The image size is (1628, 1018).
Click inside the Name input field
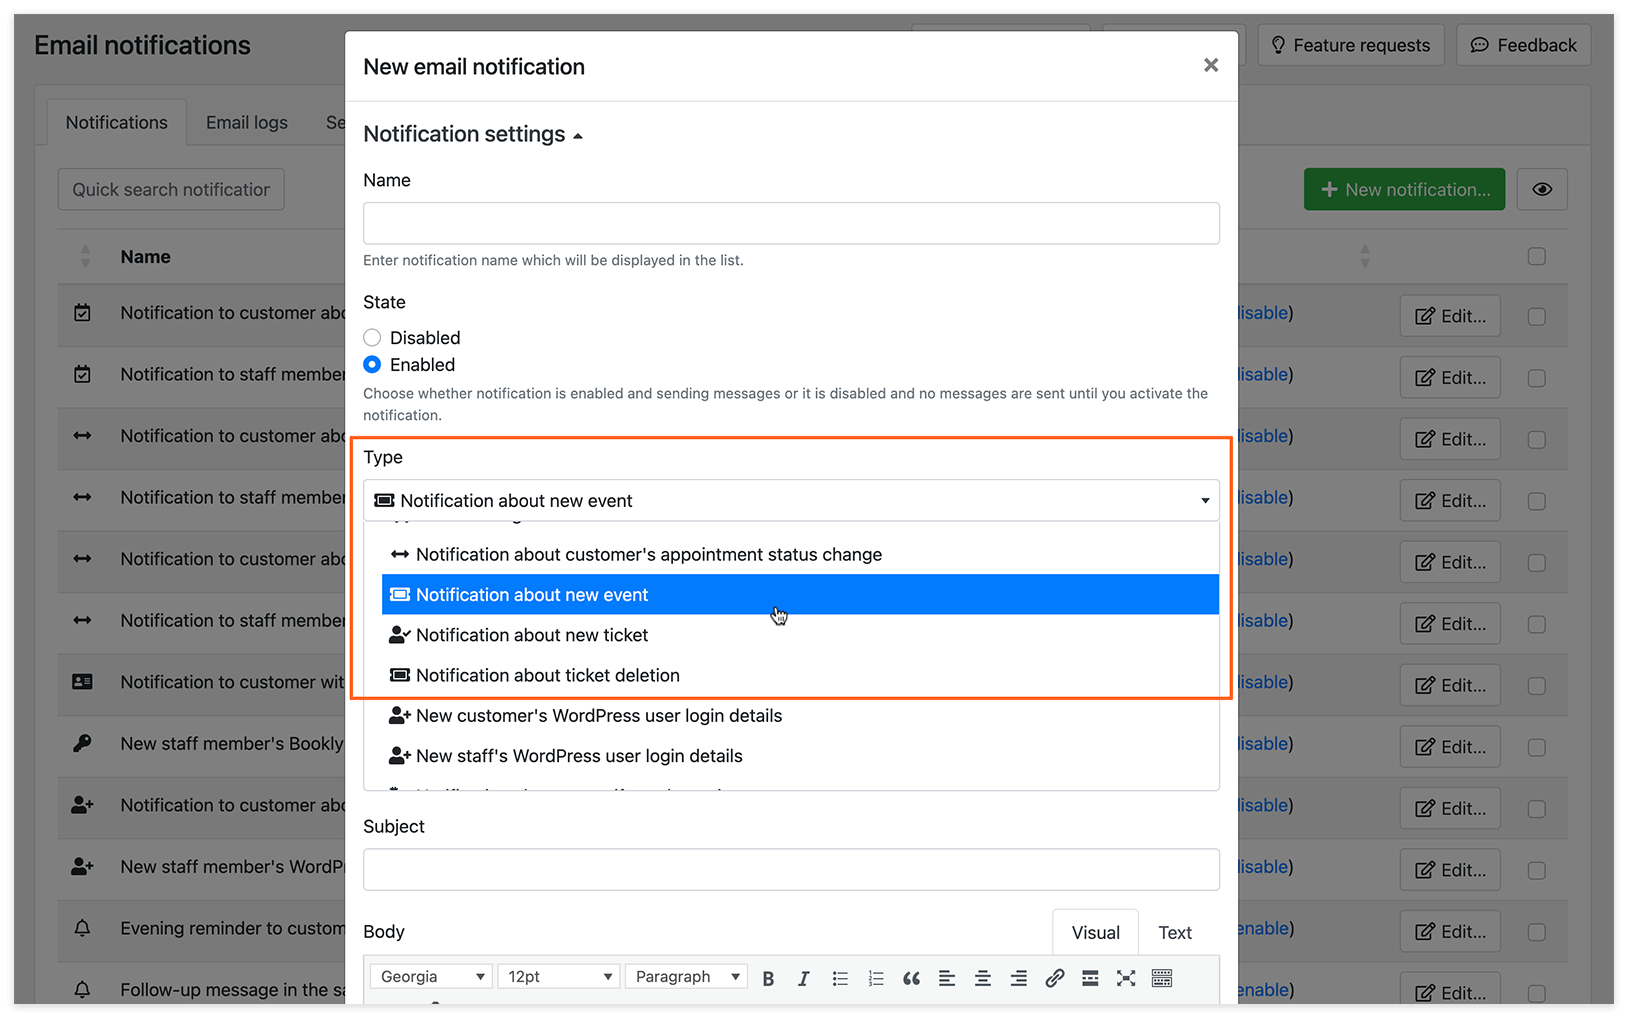click(x=791, y=223)
